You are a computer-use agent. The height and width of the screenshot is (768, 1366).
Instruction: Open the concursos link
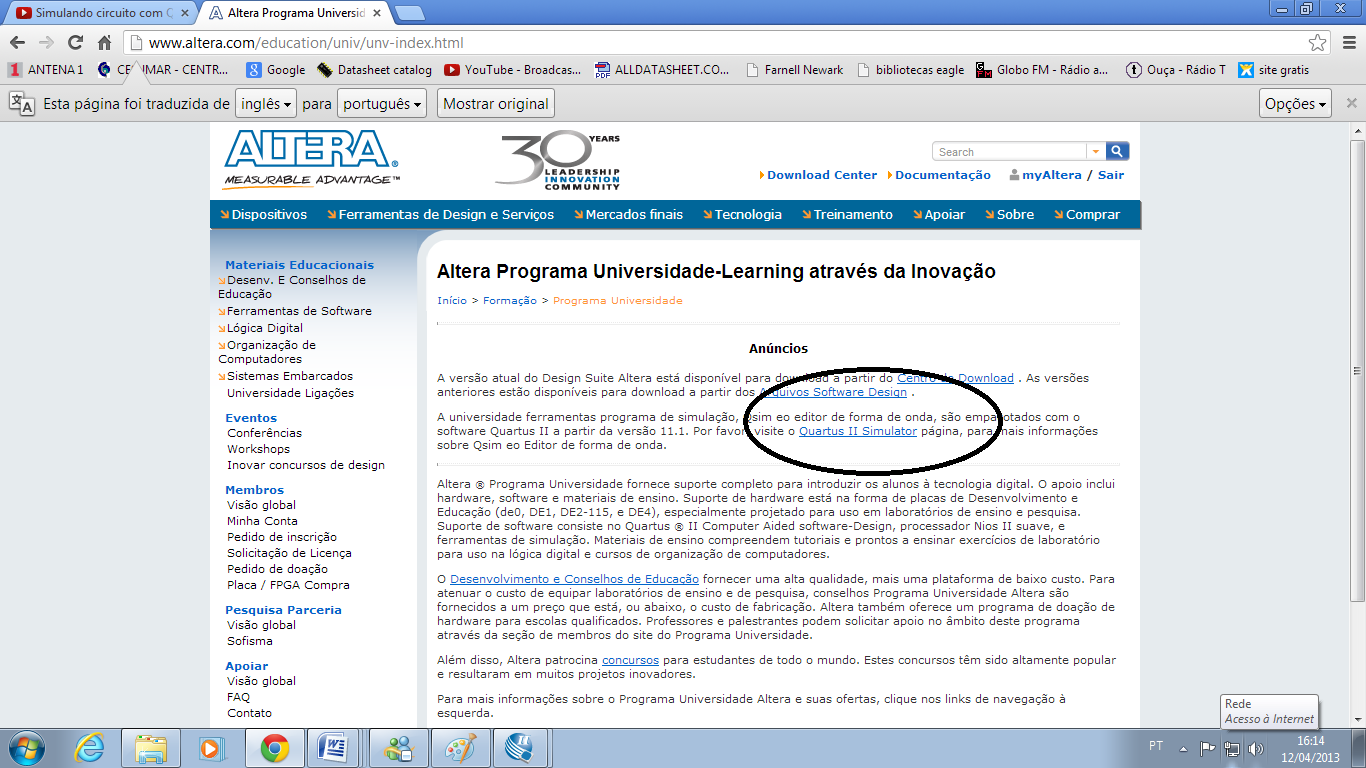pos(629,661)
